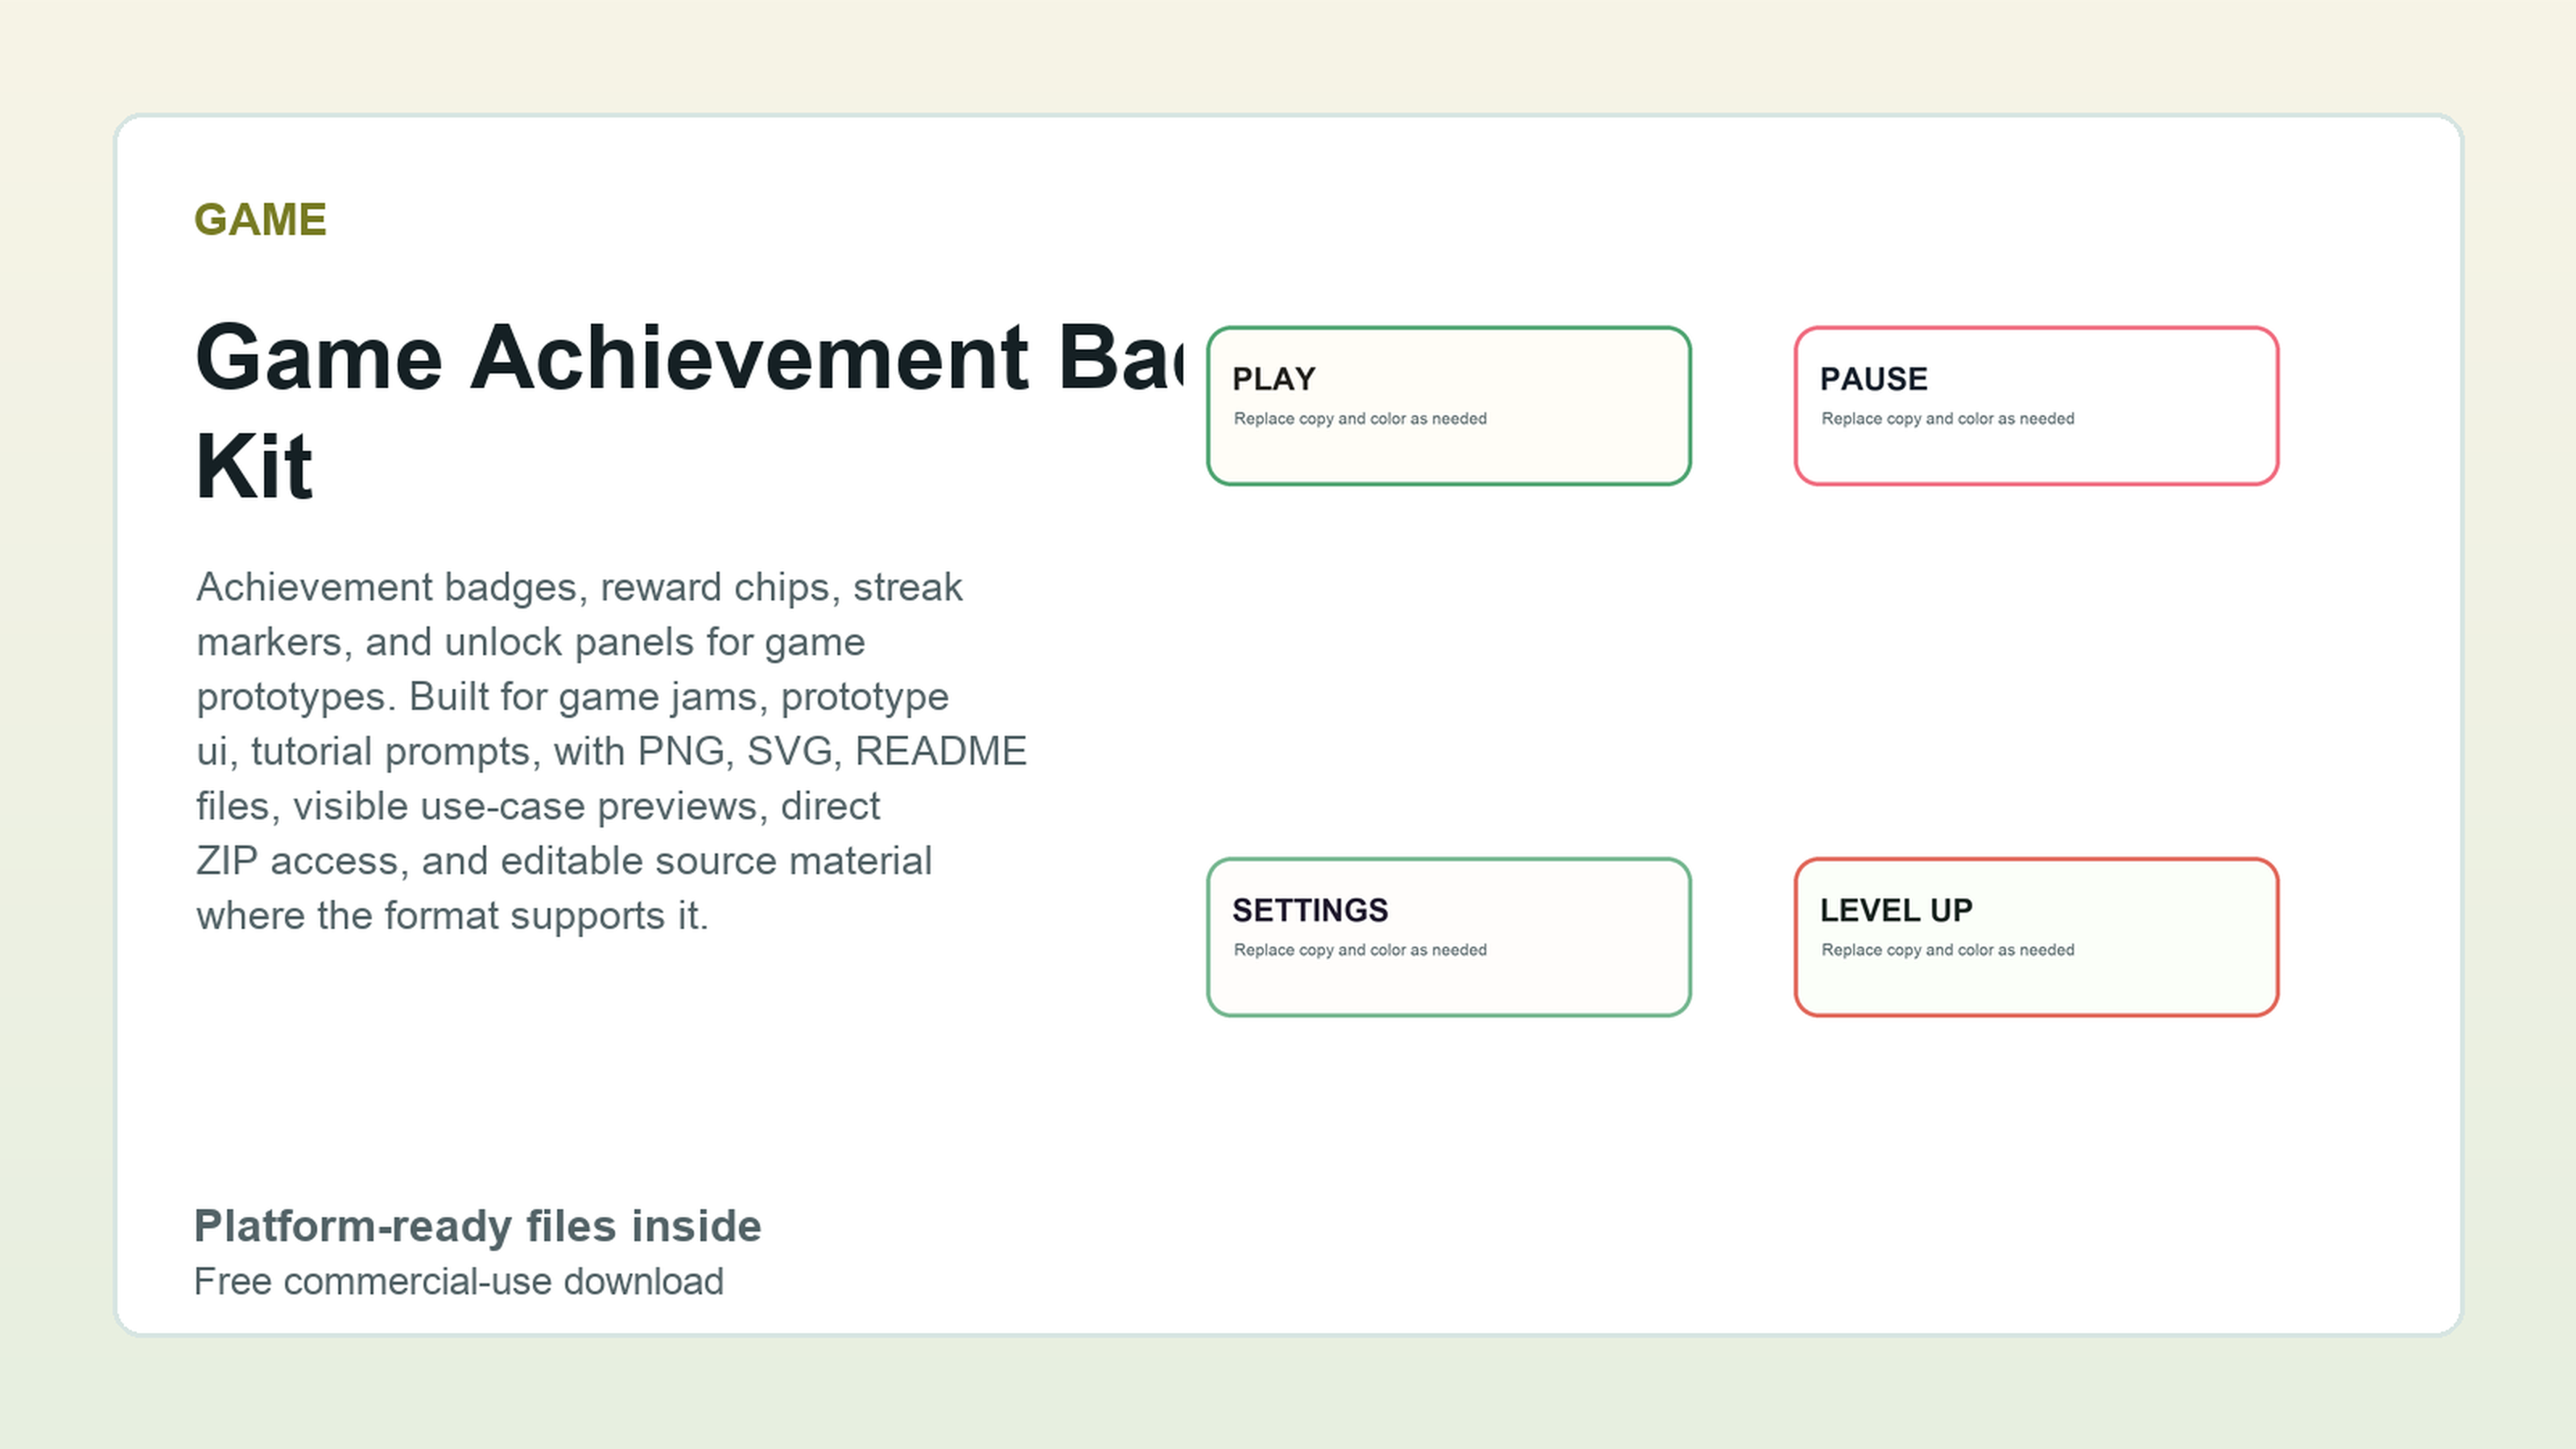Click the GAME category label
Viewport: 2576px width, 1449px height.
(260, 220)
